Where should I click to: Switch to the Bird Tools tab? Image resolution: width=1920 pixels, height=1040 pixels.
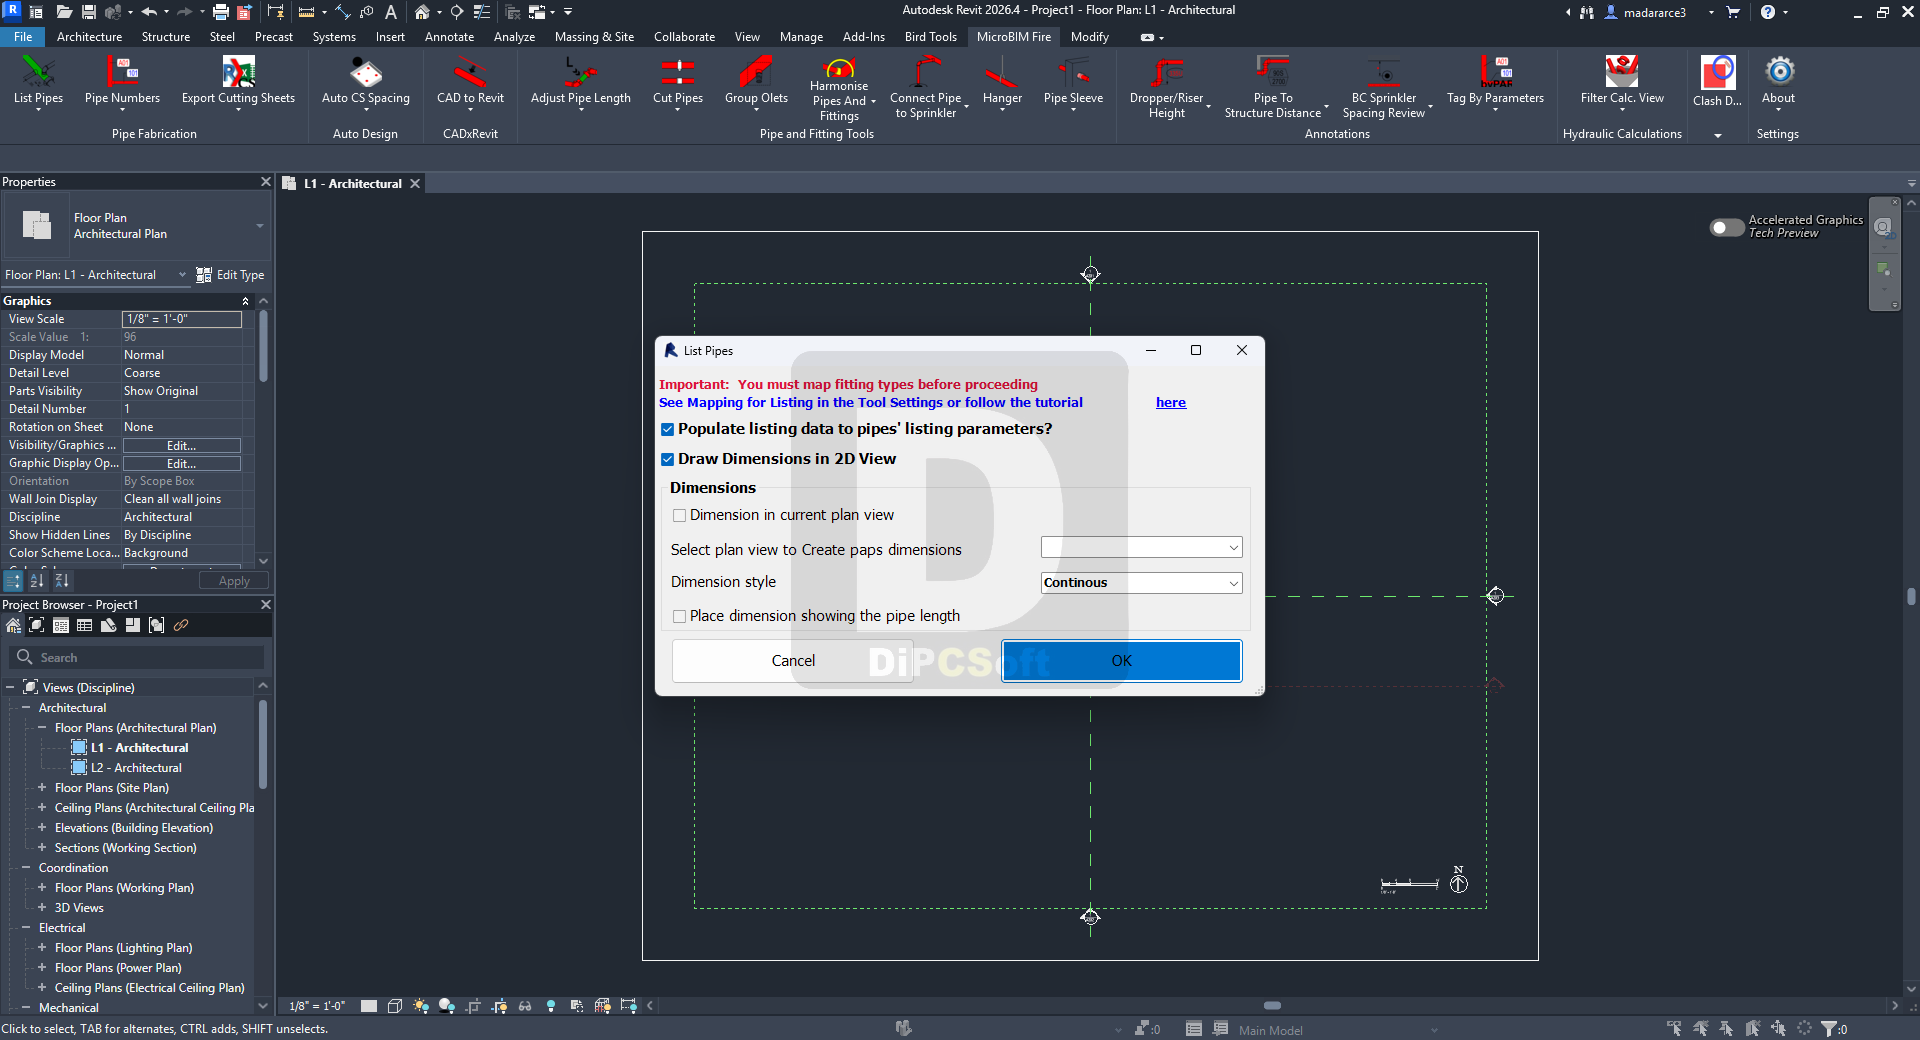[931, 37]
